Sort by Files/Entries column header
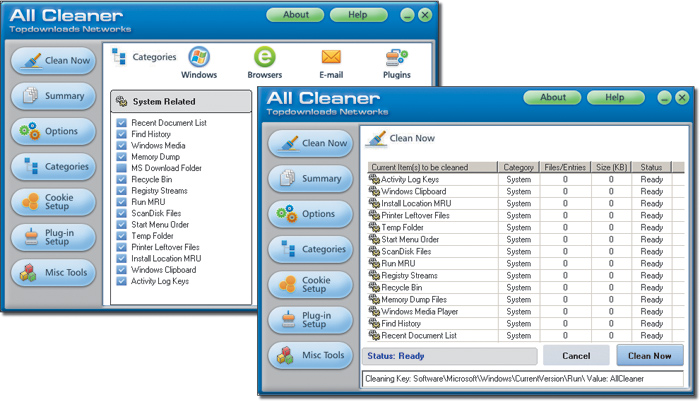The height and width of the screenshot is (402, 700). [565, 167]
